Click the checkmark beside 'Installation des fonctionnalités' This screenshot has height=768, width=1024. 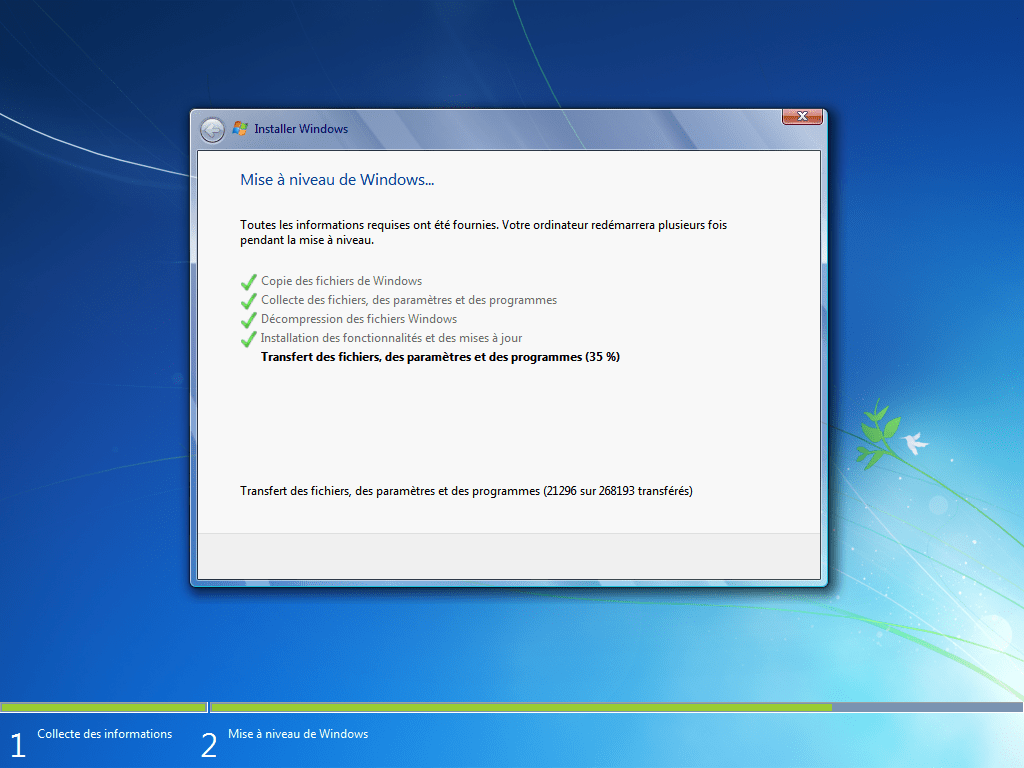point(248,339)
